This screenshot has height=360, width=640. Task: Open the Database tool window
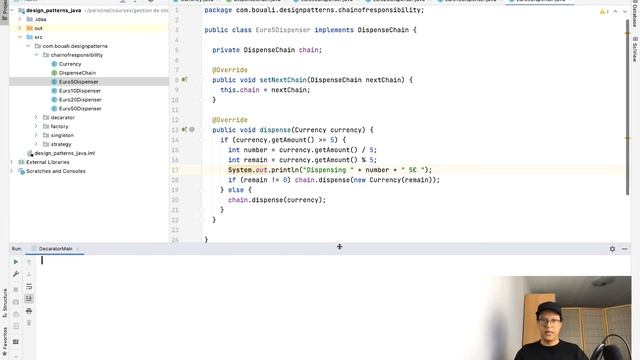(x=635, y=14)
